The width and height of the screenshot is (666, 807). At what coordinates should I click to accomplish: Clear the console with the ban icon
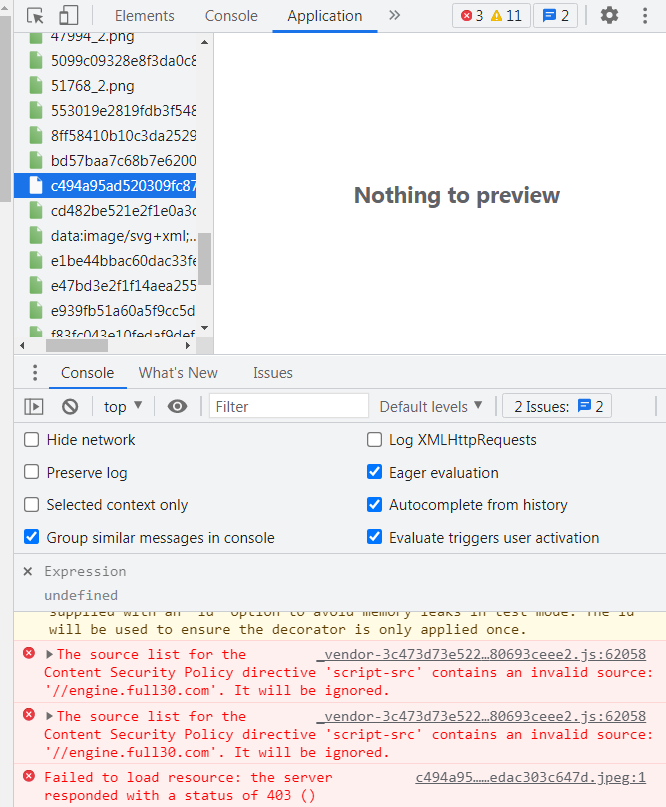coord(70,407)
